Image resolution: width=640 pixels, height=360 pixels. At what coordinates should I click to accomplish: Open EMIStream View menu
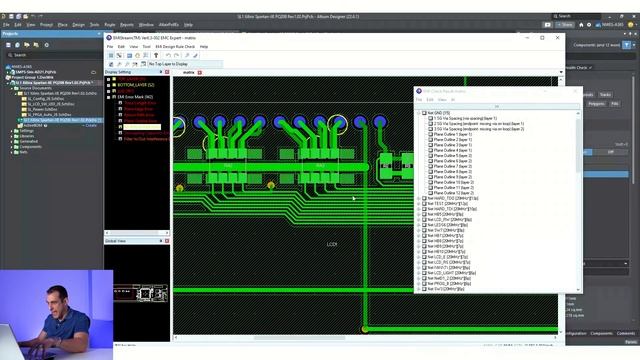coord(133,47)
